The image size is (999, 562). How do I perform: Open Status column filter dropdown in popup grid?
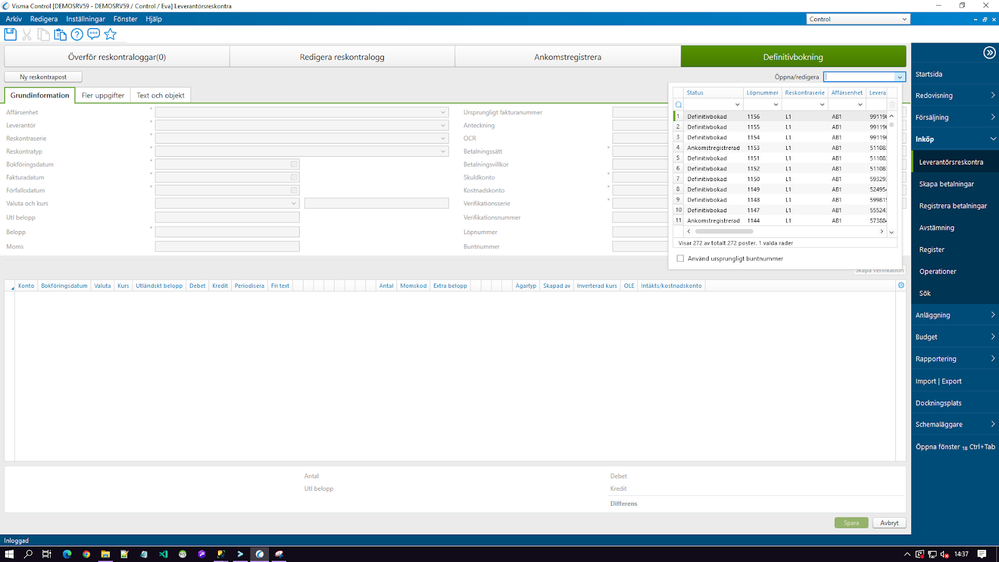(x=737, y=105)
